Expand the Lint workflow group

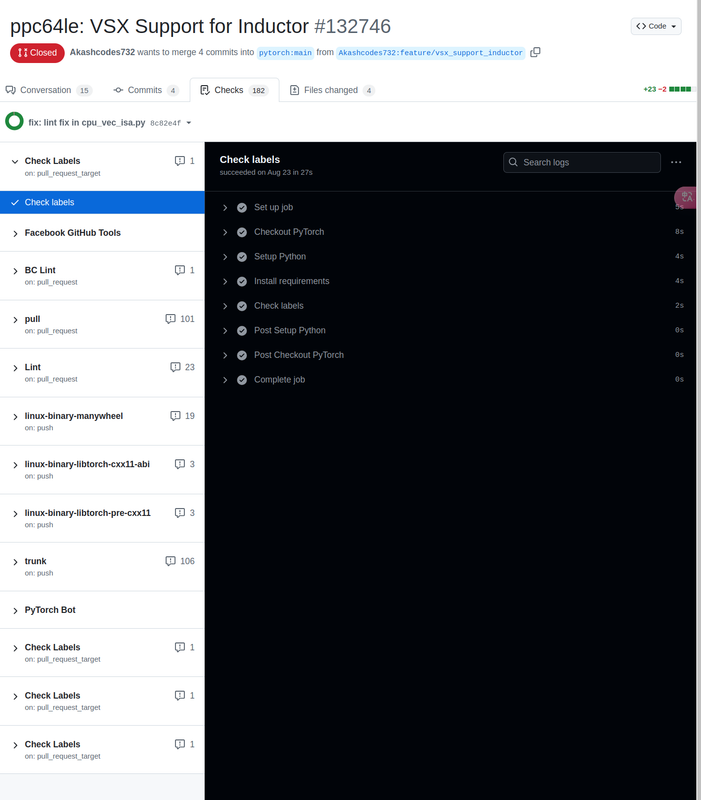pos(15,368)
